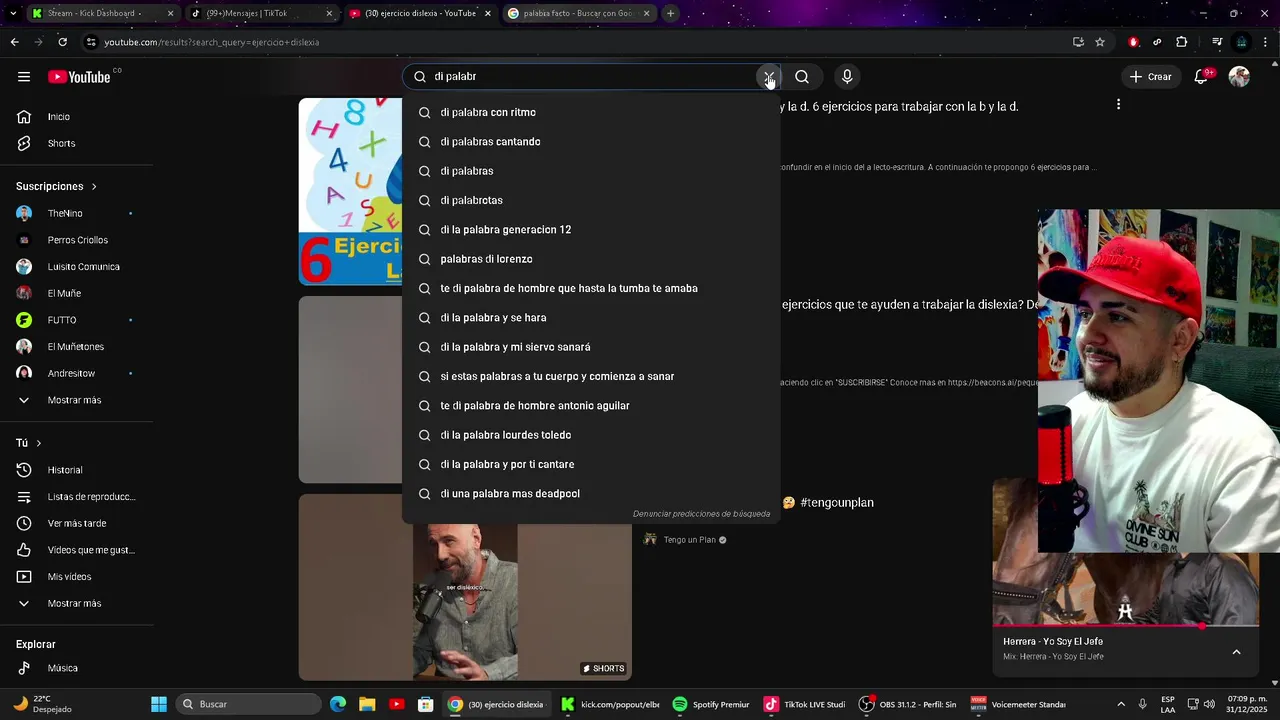Click the Chrome address bar URL
Image resolution: width=1280 pixels, height=720 pixels.
pyautogui.click(x=212, y=42)
